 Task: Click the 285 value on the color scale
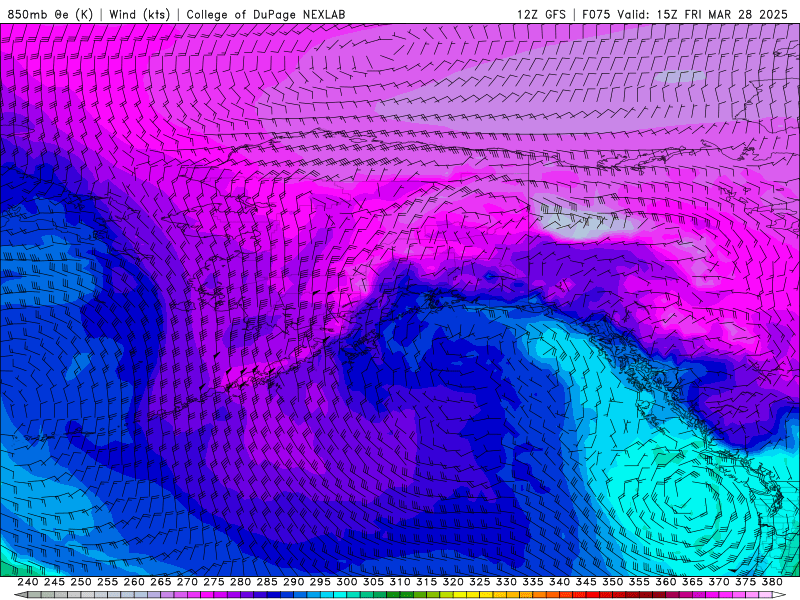pos(267,582)
